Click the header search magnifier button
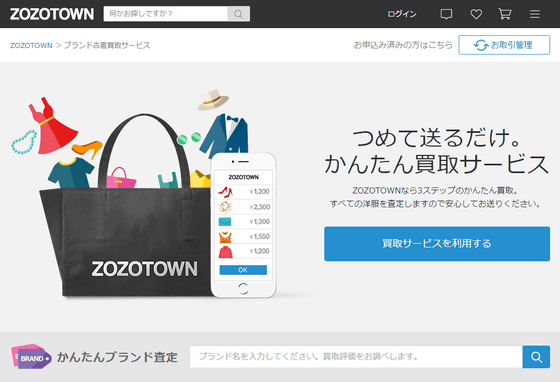 pyautogui.click(x=239, y=14)
